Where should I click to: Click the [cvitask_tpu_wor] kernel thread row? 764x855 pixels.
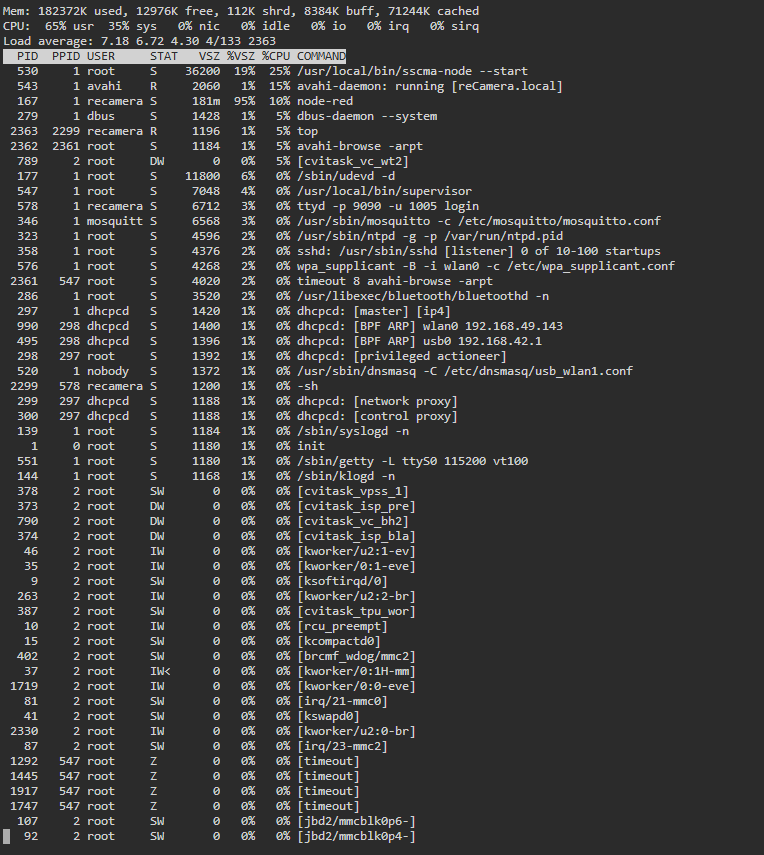click(213, 611)
